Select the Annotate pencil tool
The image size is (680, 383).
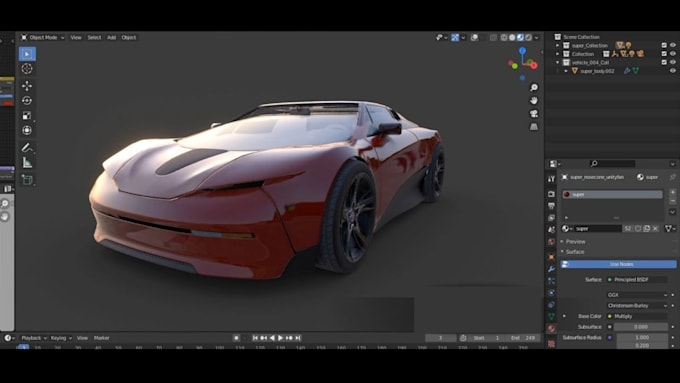27,147
